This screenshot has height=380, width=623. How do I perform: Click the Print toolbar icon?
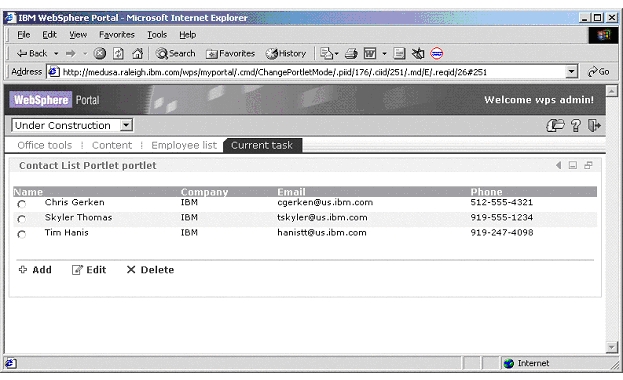[351, 53]
